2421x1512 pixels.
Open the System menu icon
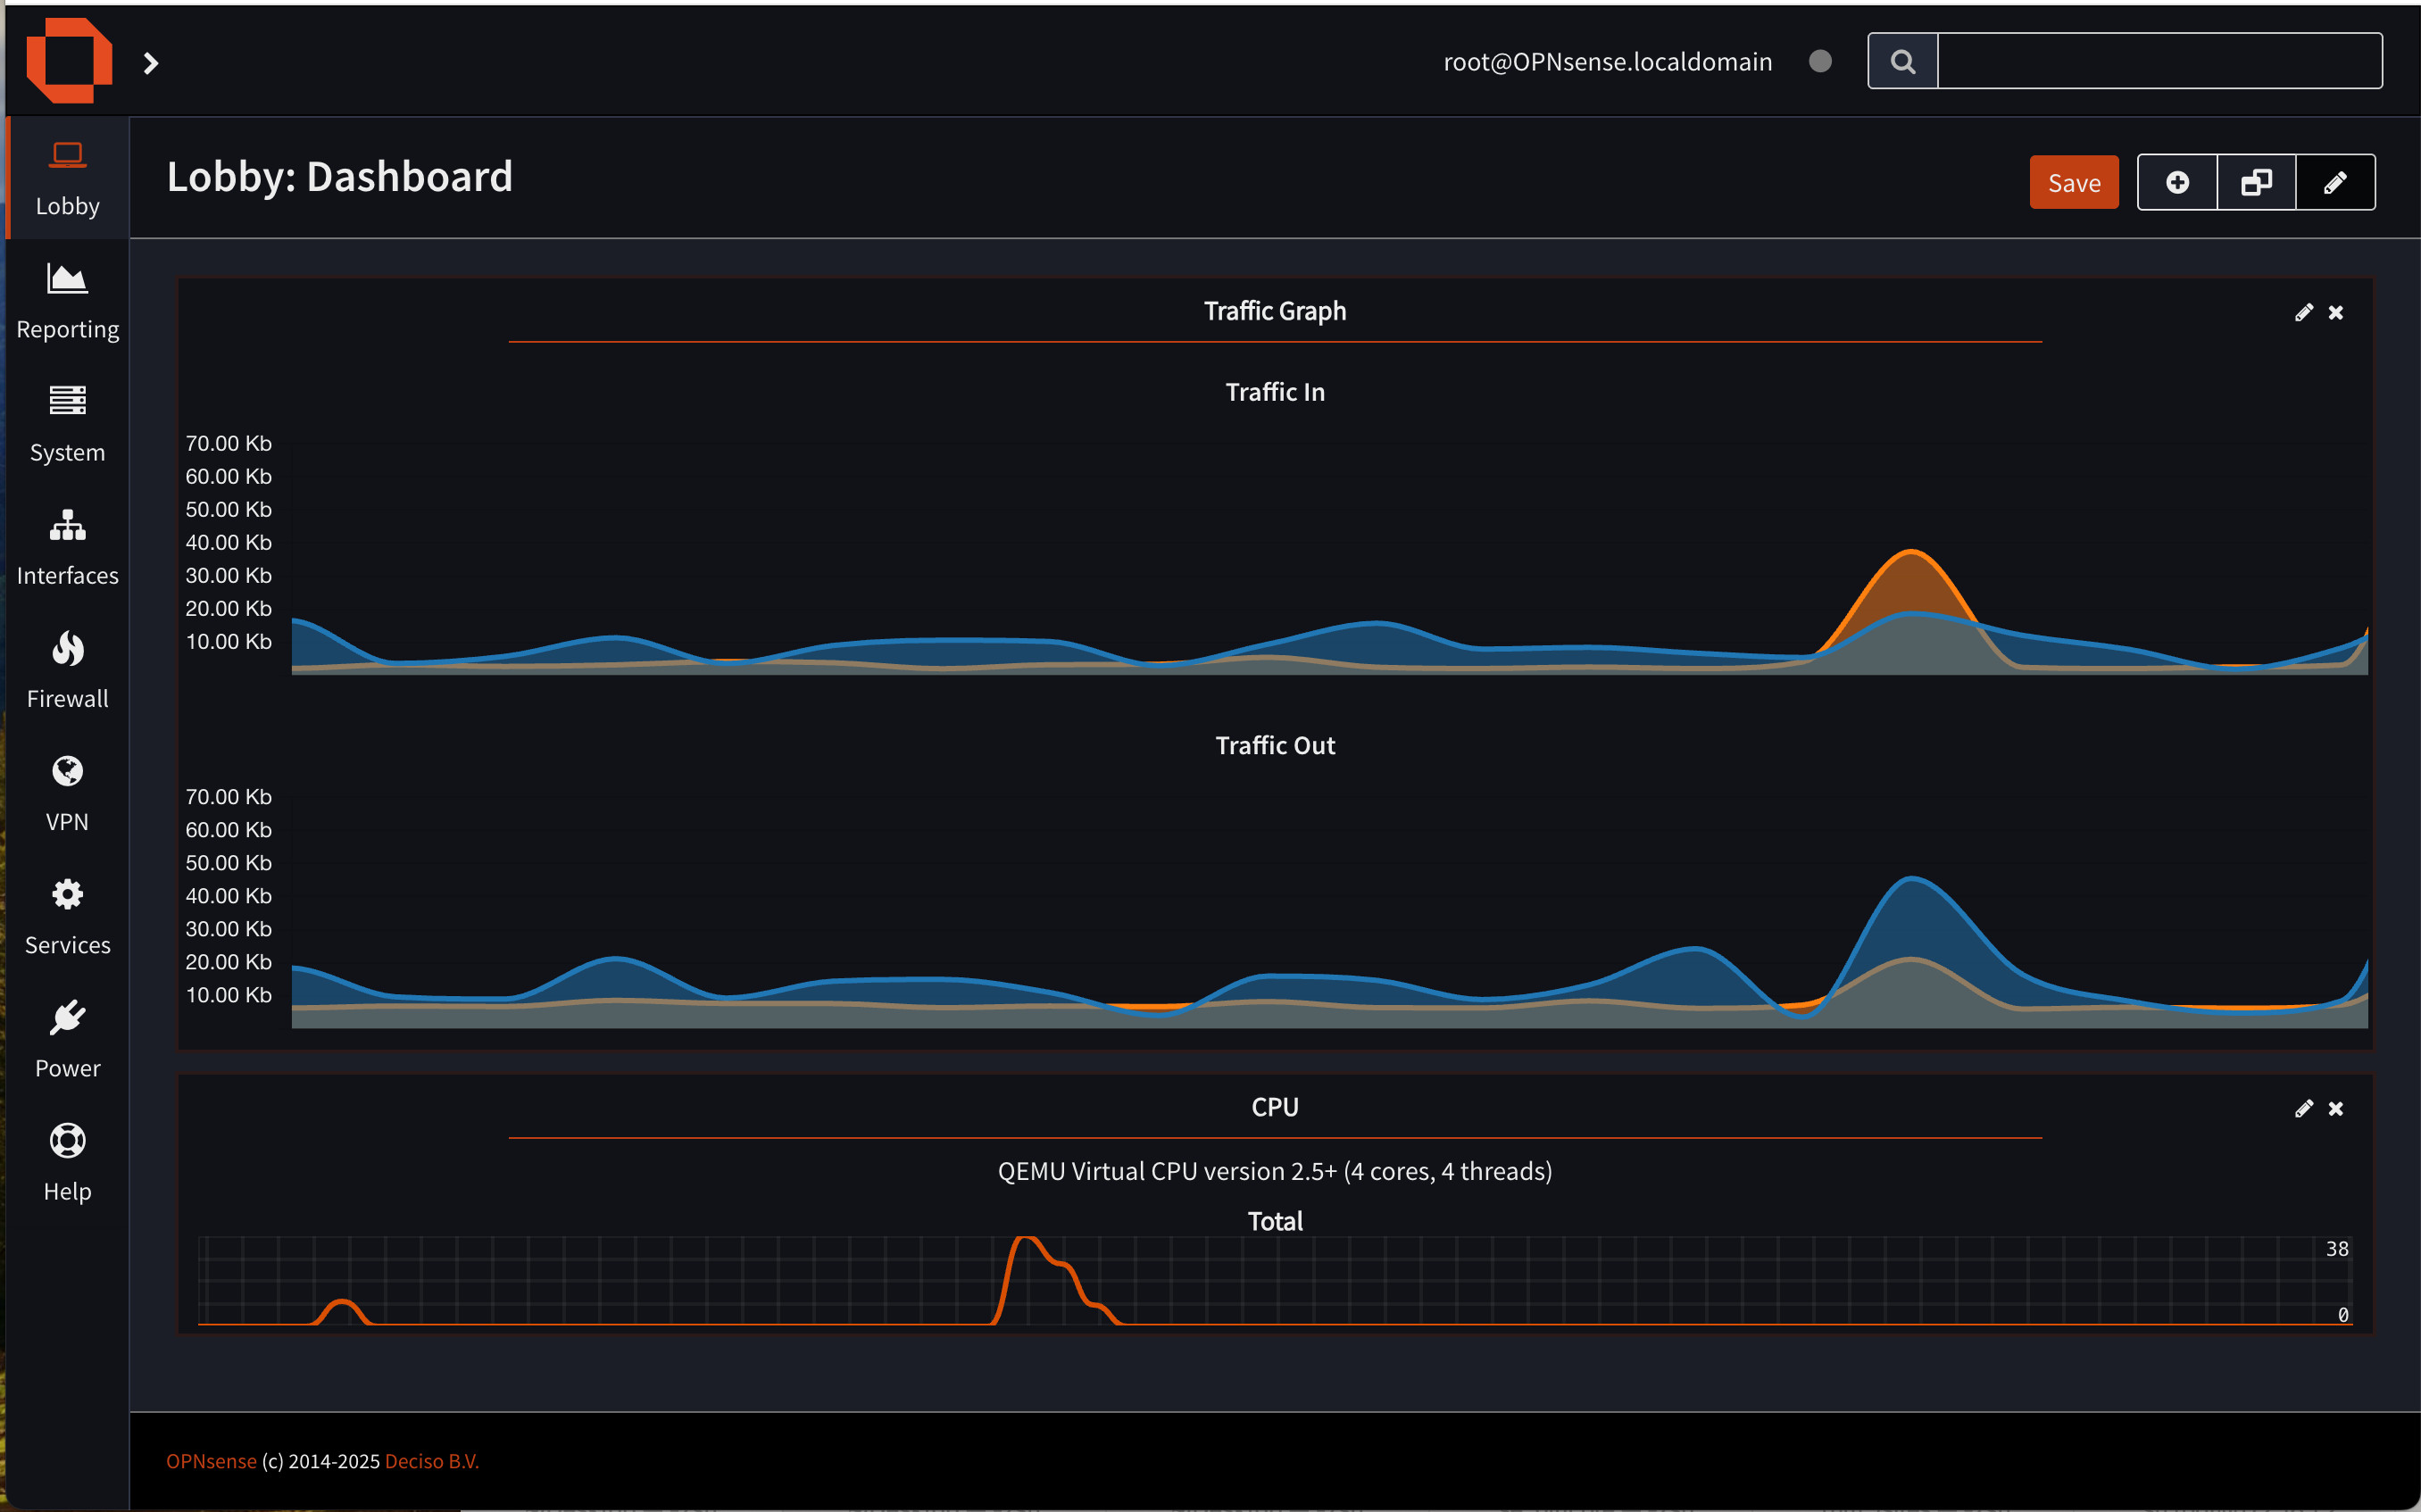(67, 401)
